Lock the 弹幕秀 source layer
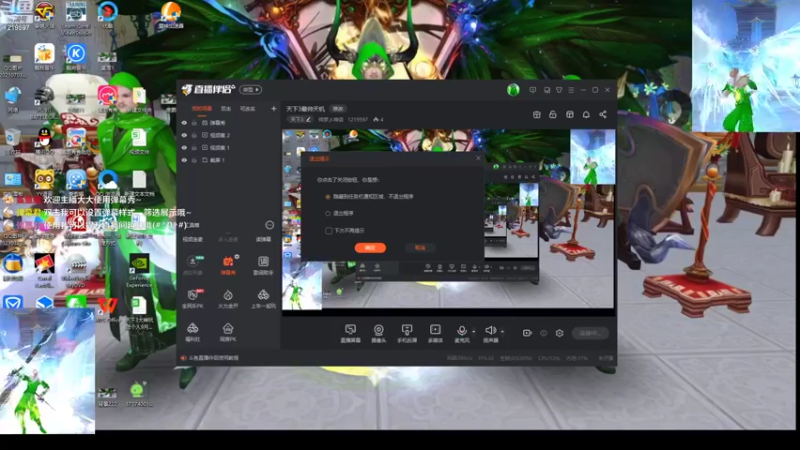The height and width of the screenshot is (450, 800). click(194, 123)
